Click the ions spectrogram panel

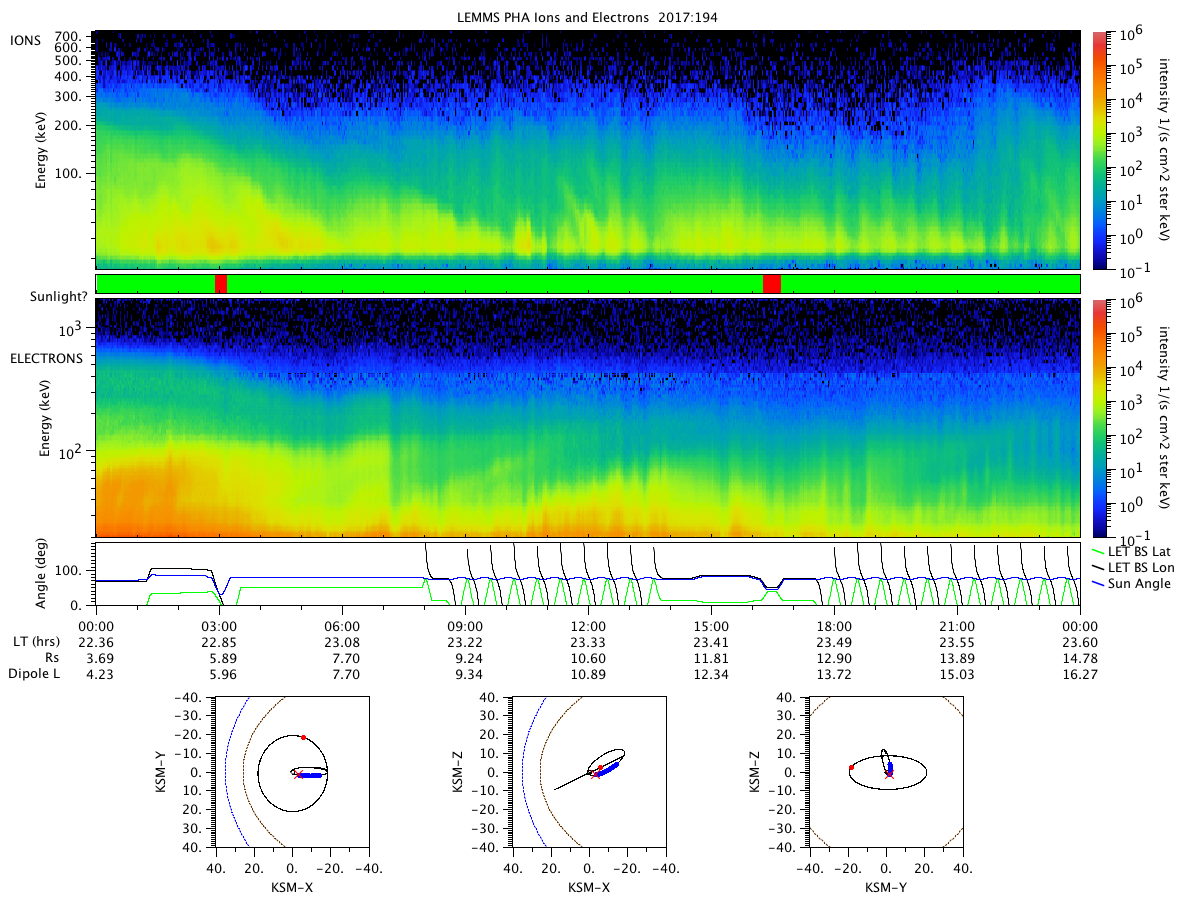(588, 149)
